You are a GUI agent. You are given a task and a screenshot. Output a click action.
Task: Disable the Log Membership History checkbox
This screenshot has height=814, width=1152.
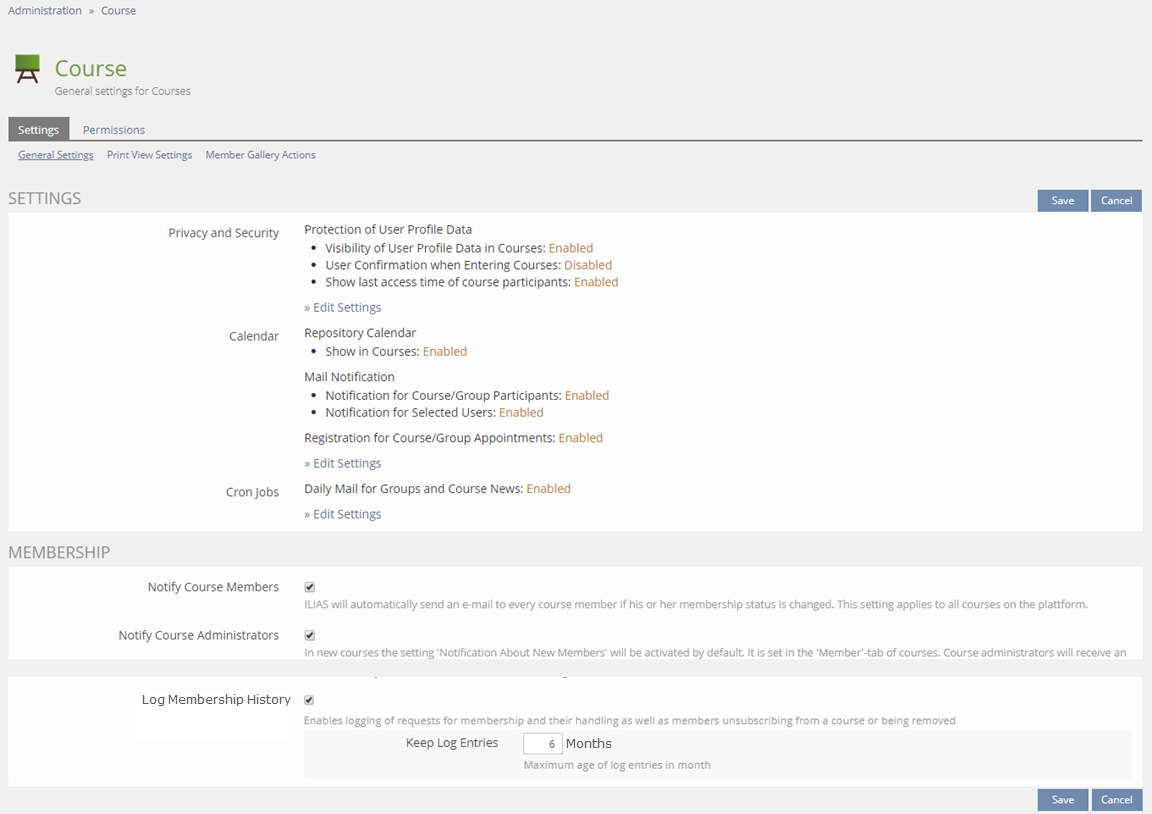click(310, 700)
